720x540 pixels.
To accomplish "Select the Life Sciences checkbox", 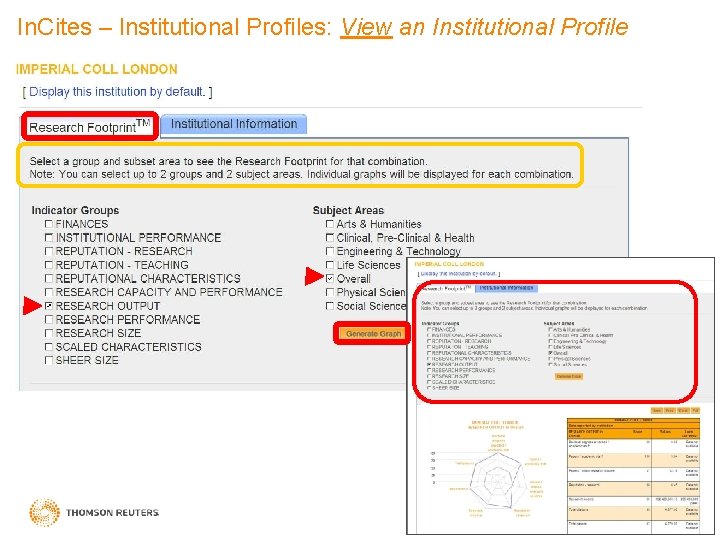I will [x=330, y=265].
